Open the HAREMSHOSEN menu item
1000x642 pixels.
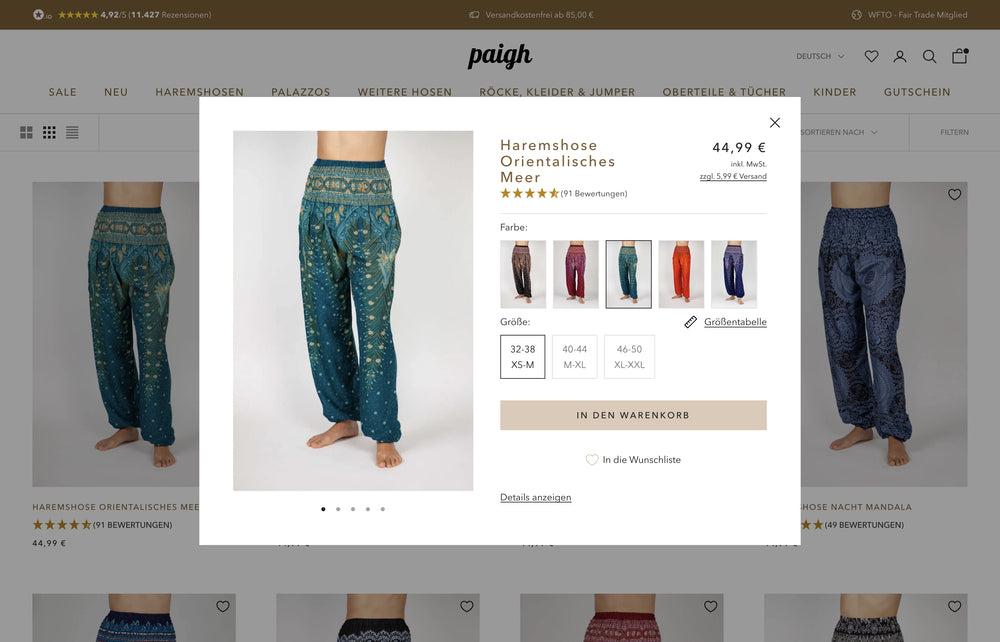(200, 92)
